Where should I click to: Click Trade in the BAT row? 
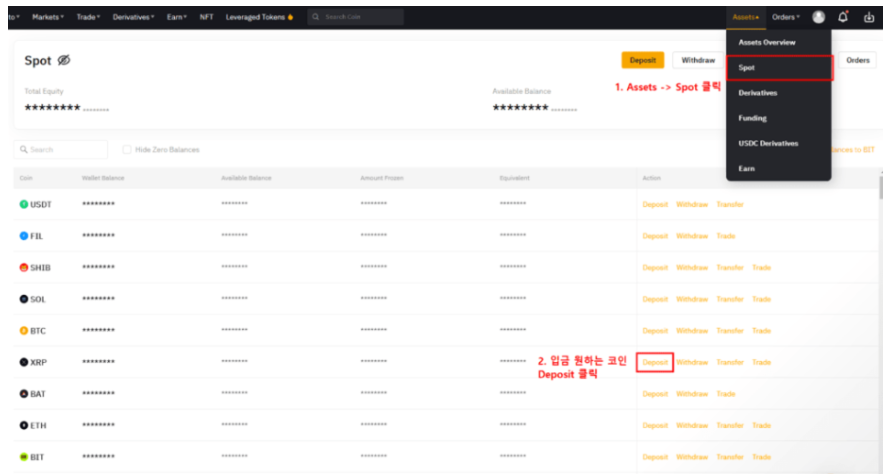tap(726, 393)
